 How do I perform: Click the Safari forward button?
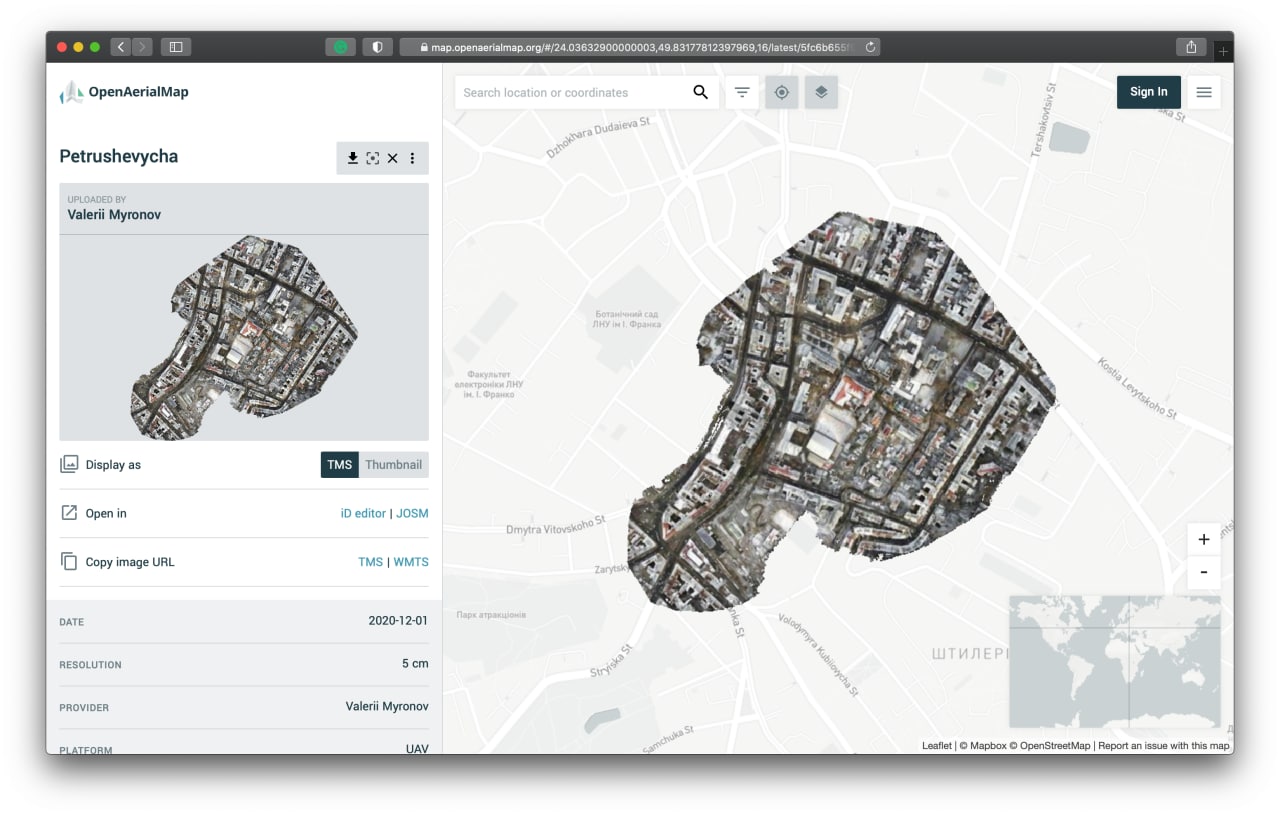coord(142,47)
